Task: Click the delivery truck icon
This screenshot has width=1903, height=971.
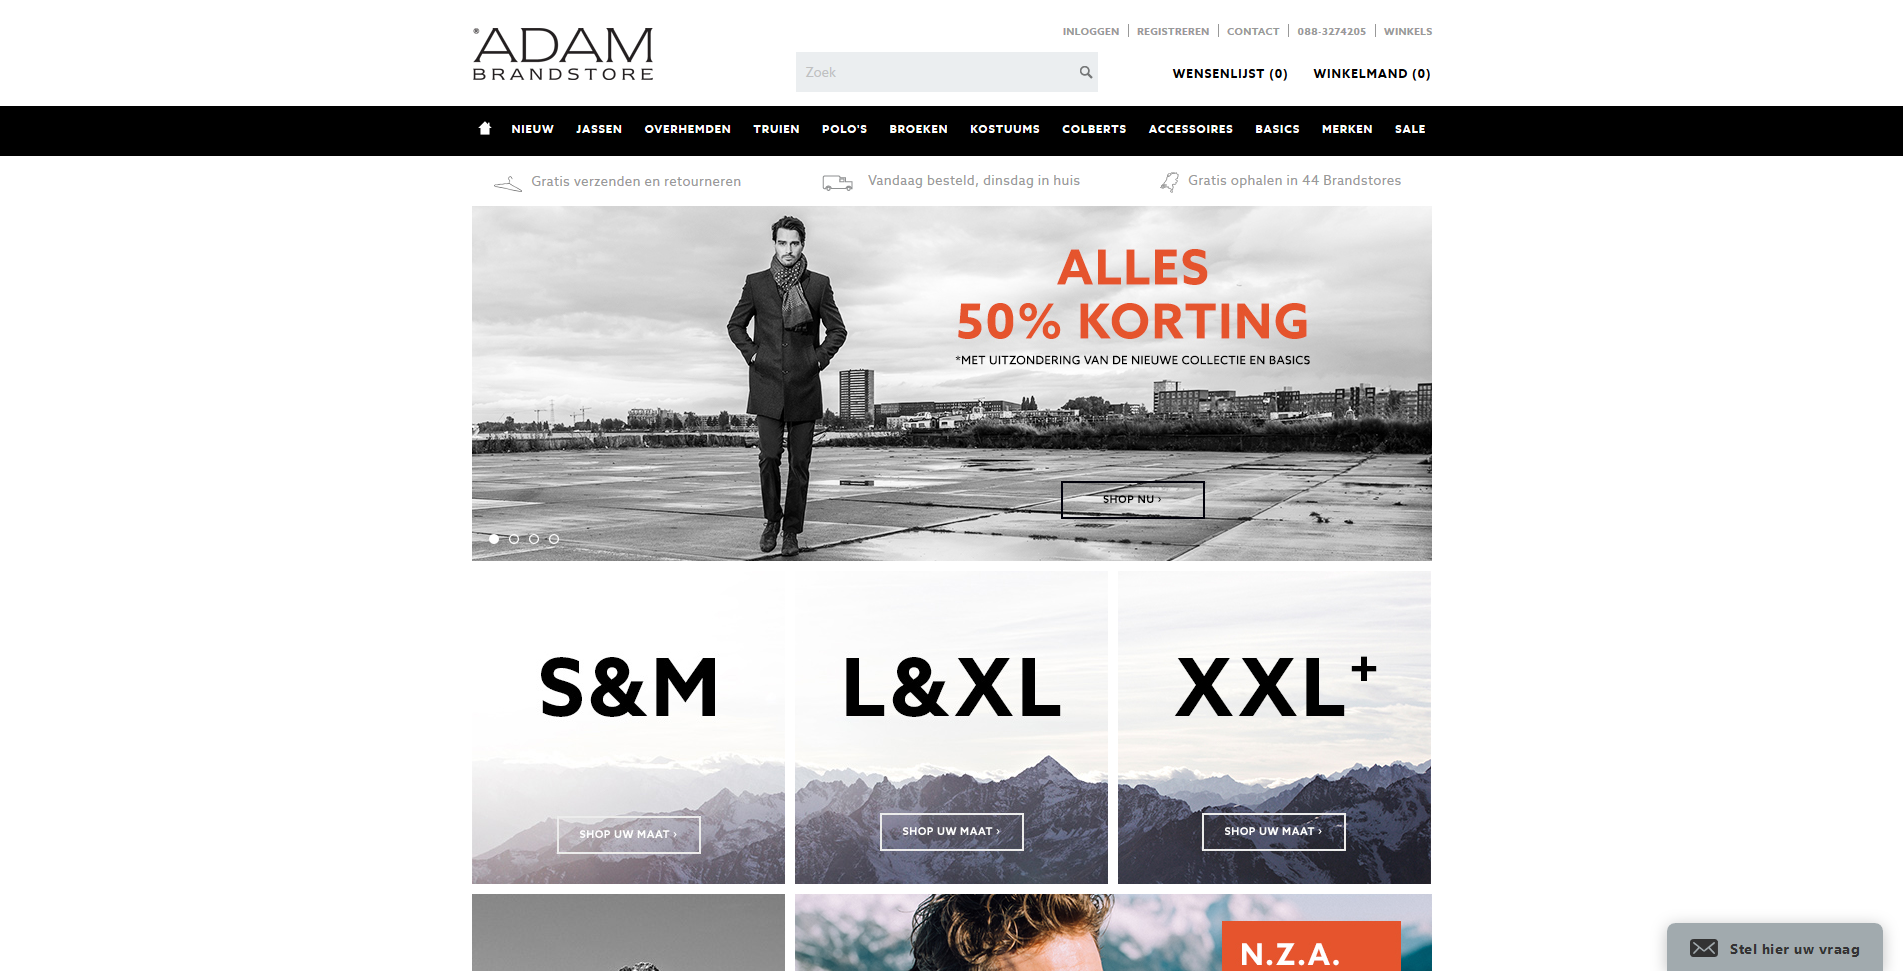Action: coord(837,182)
